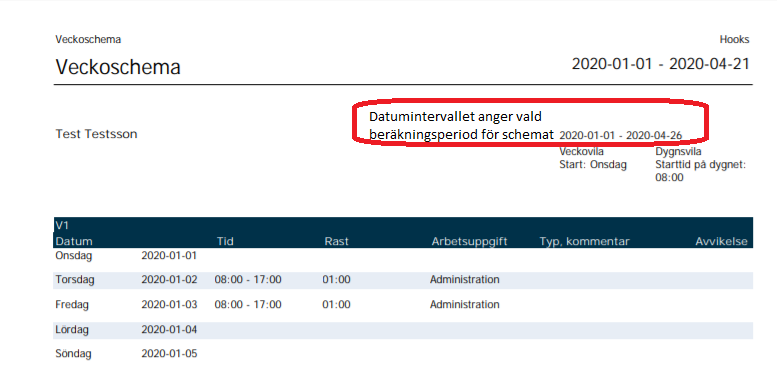Select the Torsdag 2020-01-02 row
The image size is (777, 377).
(403, 280)
